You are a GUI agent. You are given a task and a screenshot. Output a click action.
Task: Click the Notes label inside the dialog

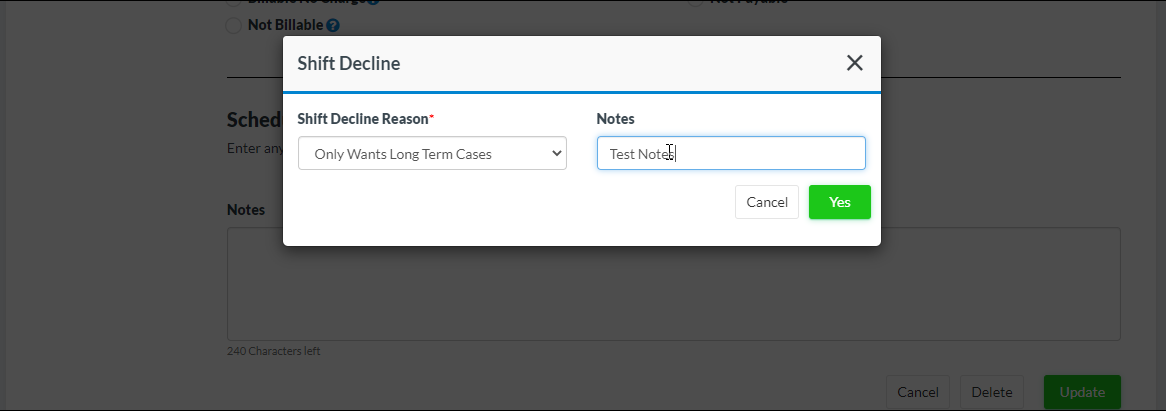[615, 119]
